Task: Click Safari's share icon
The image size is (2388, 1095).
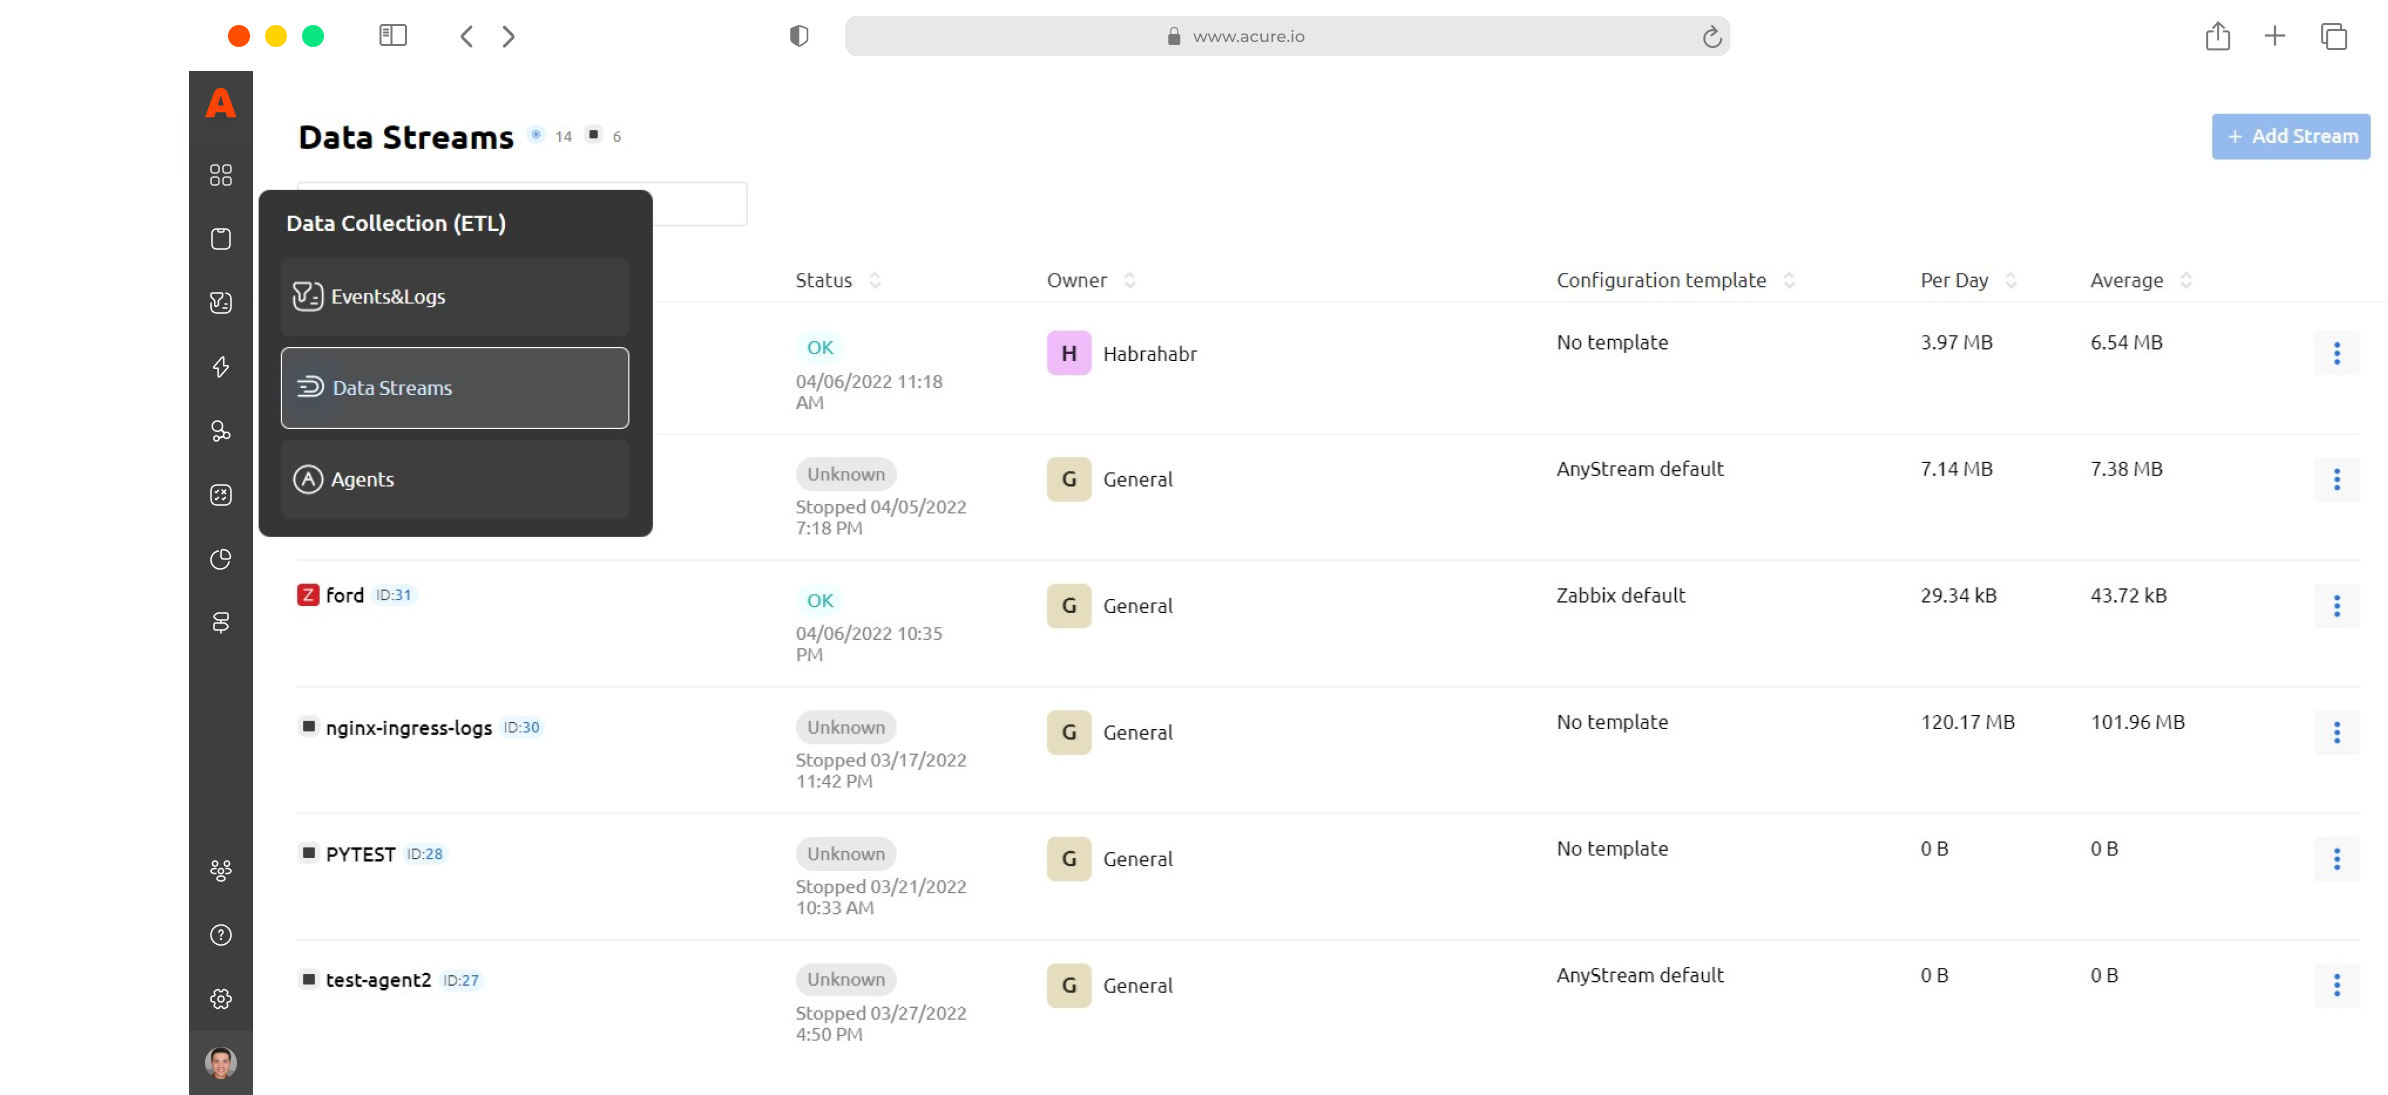Action: pos(2217,36)
